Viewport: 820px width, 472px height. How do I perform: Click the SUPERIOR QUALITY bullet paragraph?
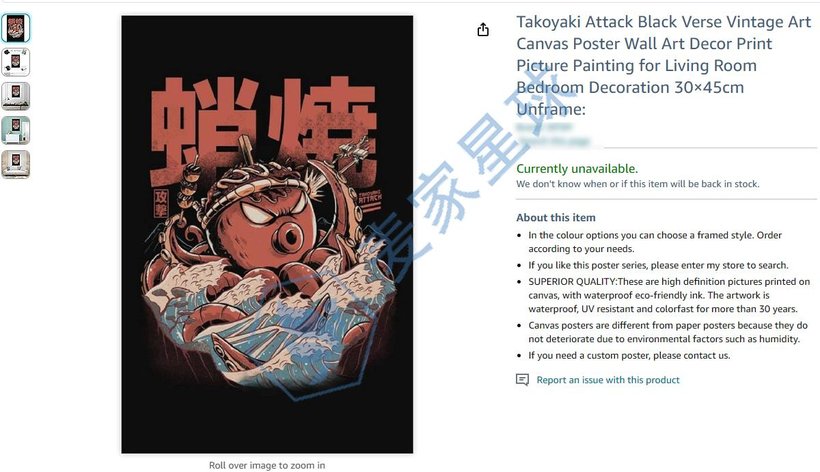click(669, 295)
